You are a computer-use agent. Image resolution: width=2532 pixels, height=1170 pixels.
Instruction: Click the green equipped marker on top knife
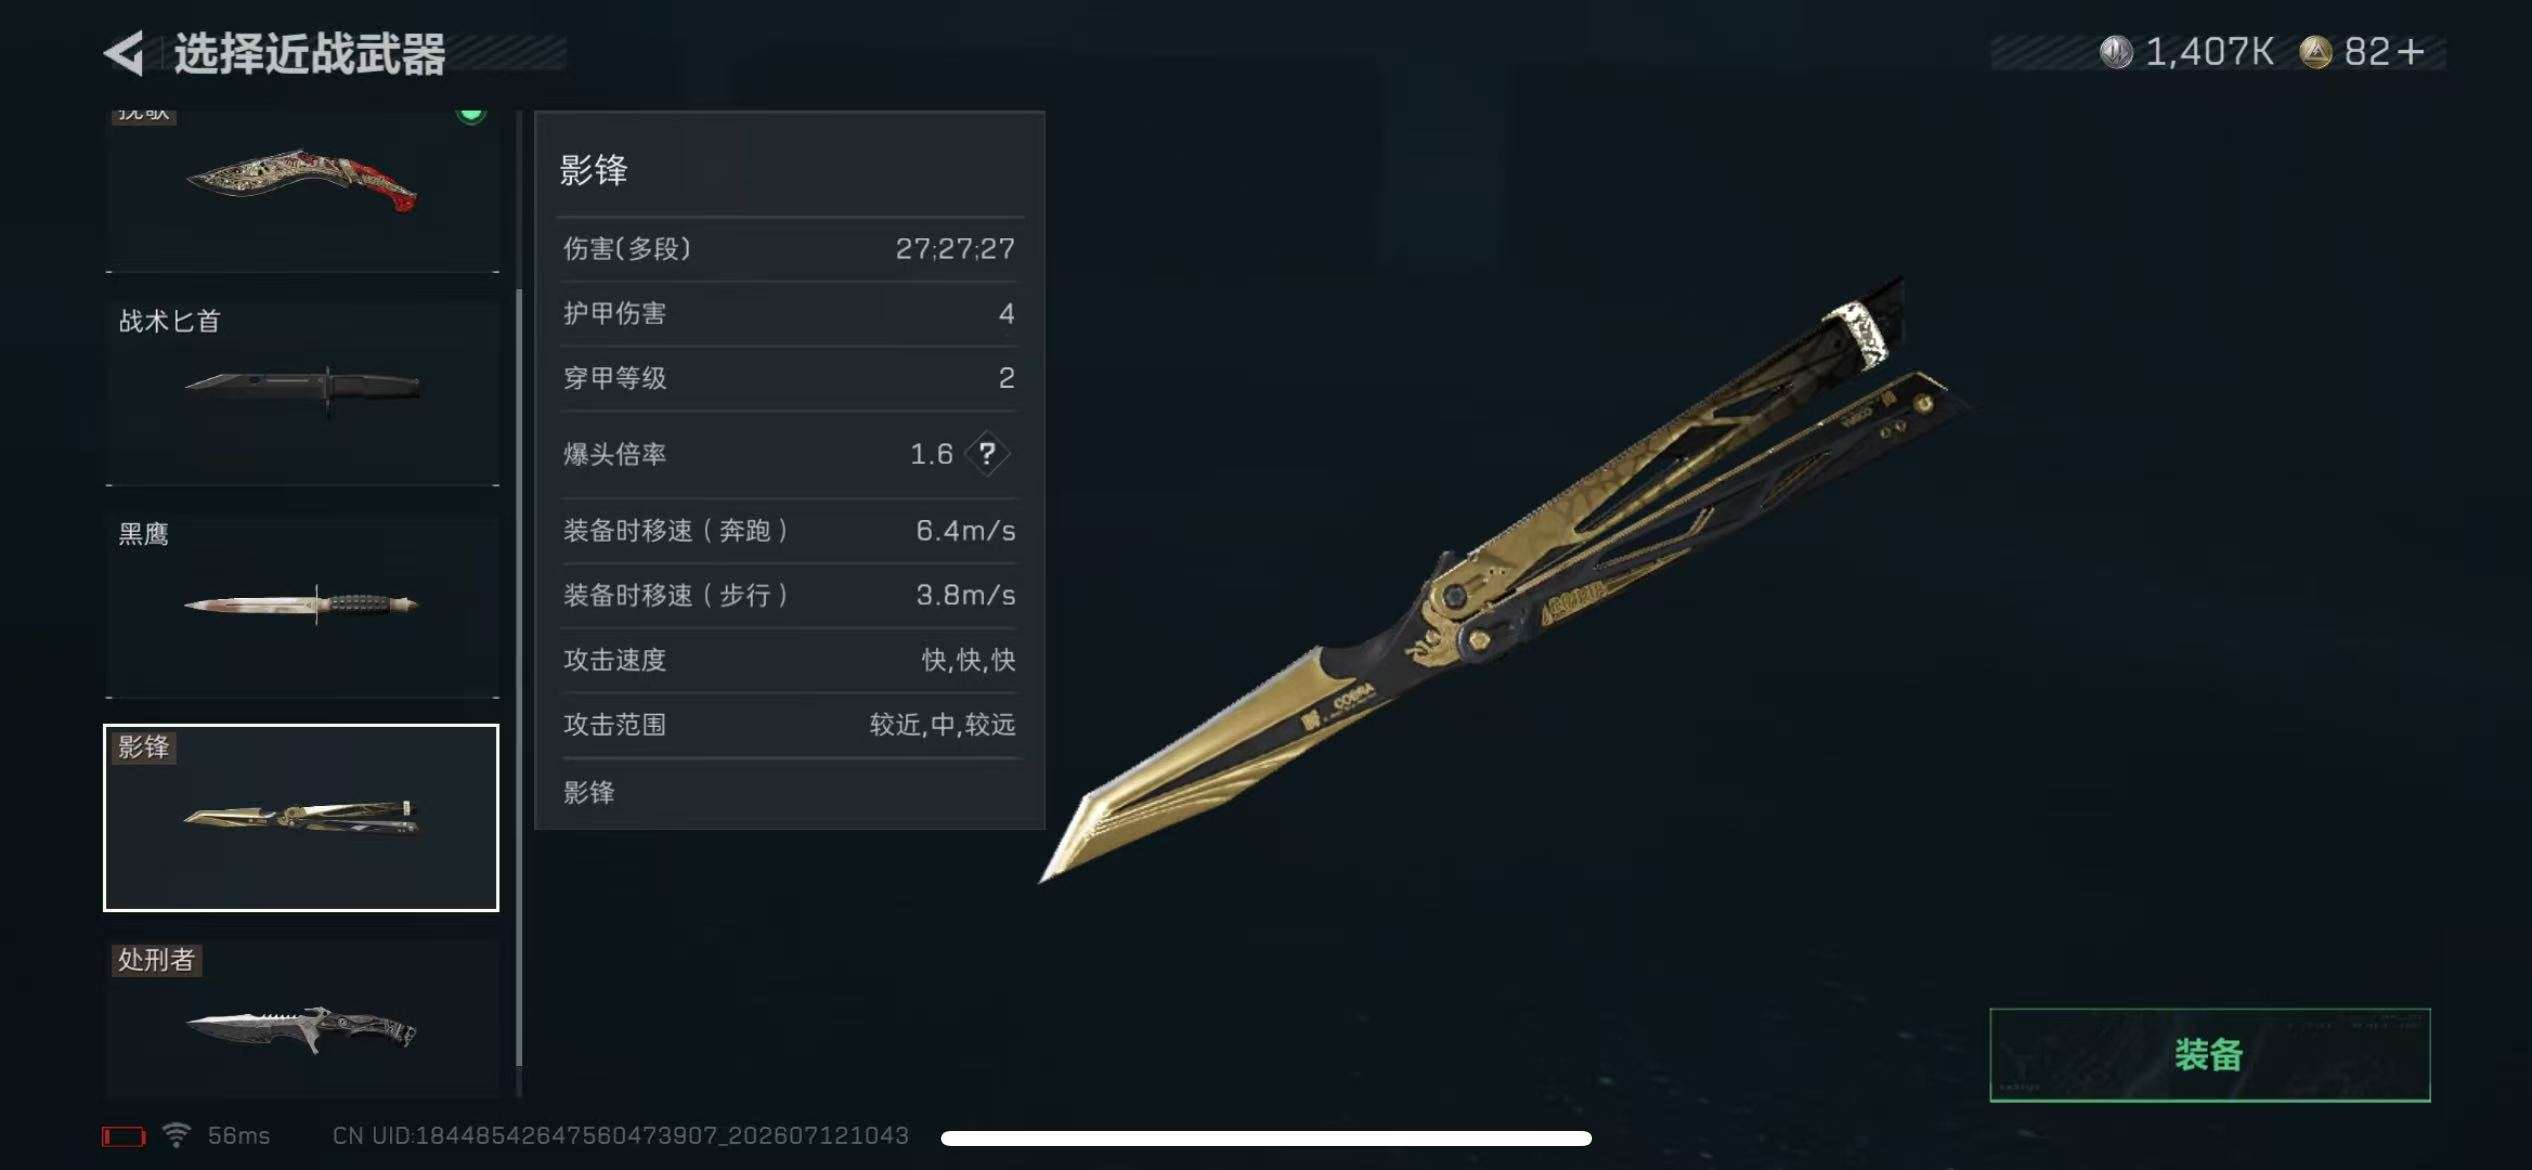tap(471, 113)
